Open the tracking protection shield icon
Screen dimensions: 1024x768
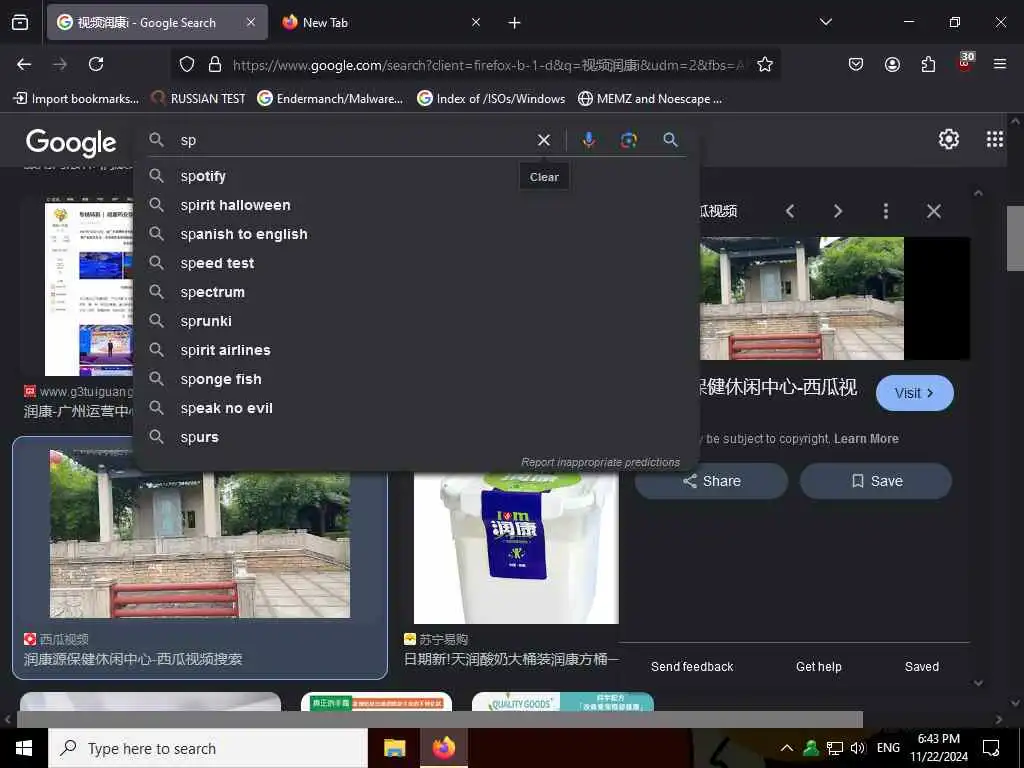coord(187,65)
